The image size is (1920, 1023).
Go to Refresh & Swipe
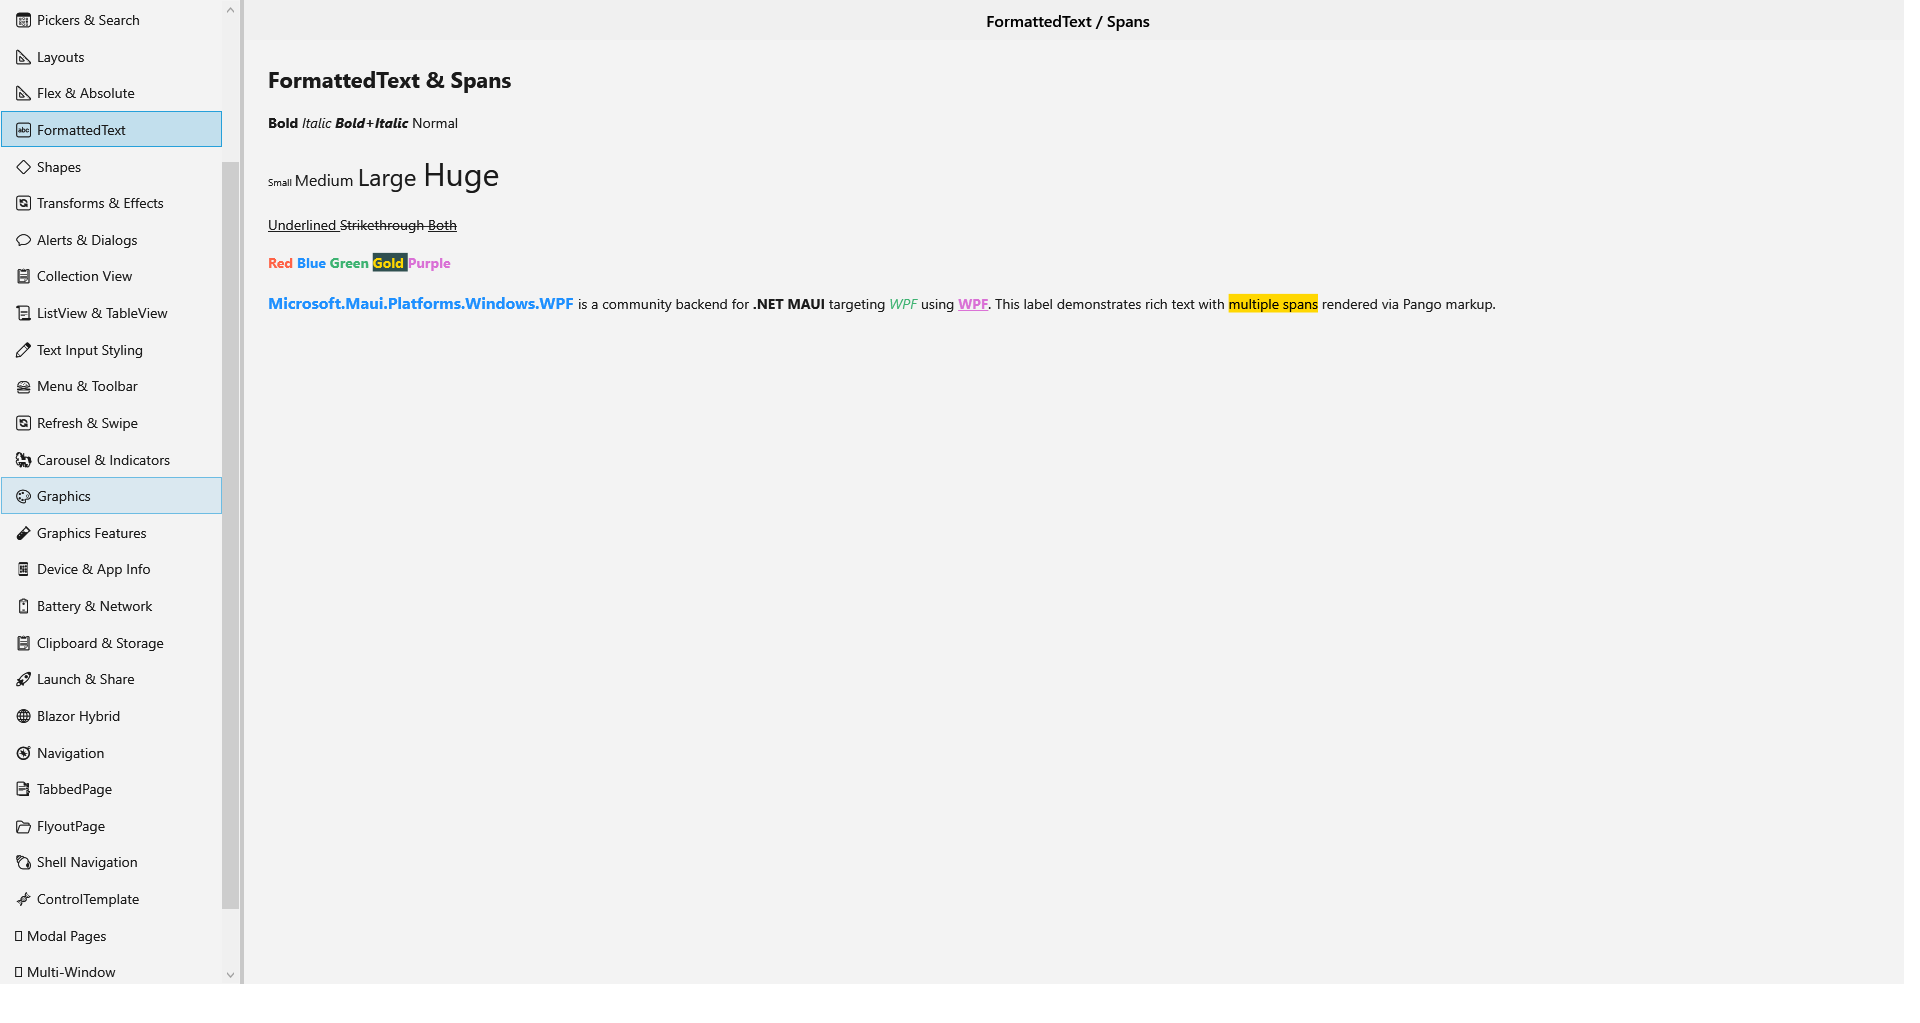tap(111, 423)
